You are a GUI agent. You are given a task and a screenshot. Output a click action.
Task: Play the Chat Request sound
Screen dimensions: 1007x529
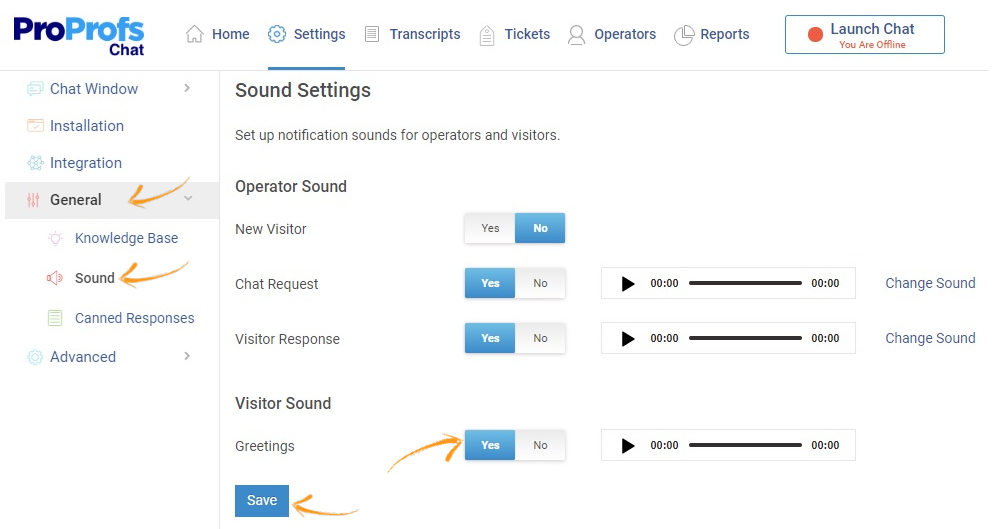point(628,284)
